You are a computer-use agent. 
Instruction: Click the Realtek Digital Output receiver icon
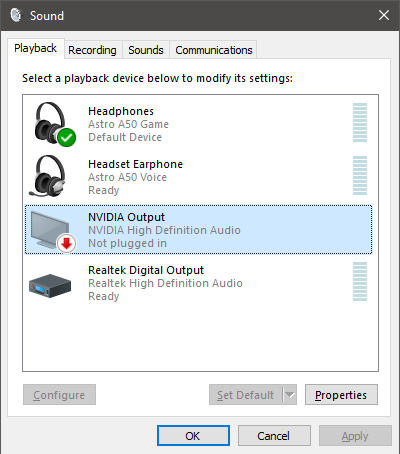click(50, 286)
